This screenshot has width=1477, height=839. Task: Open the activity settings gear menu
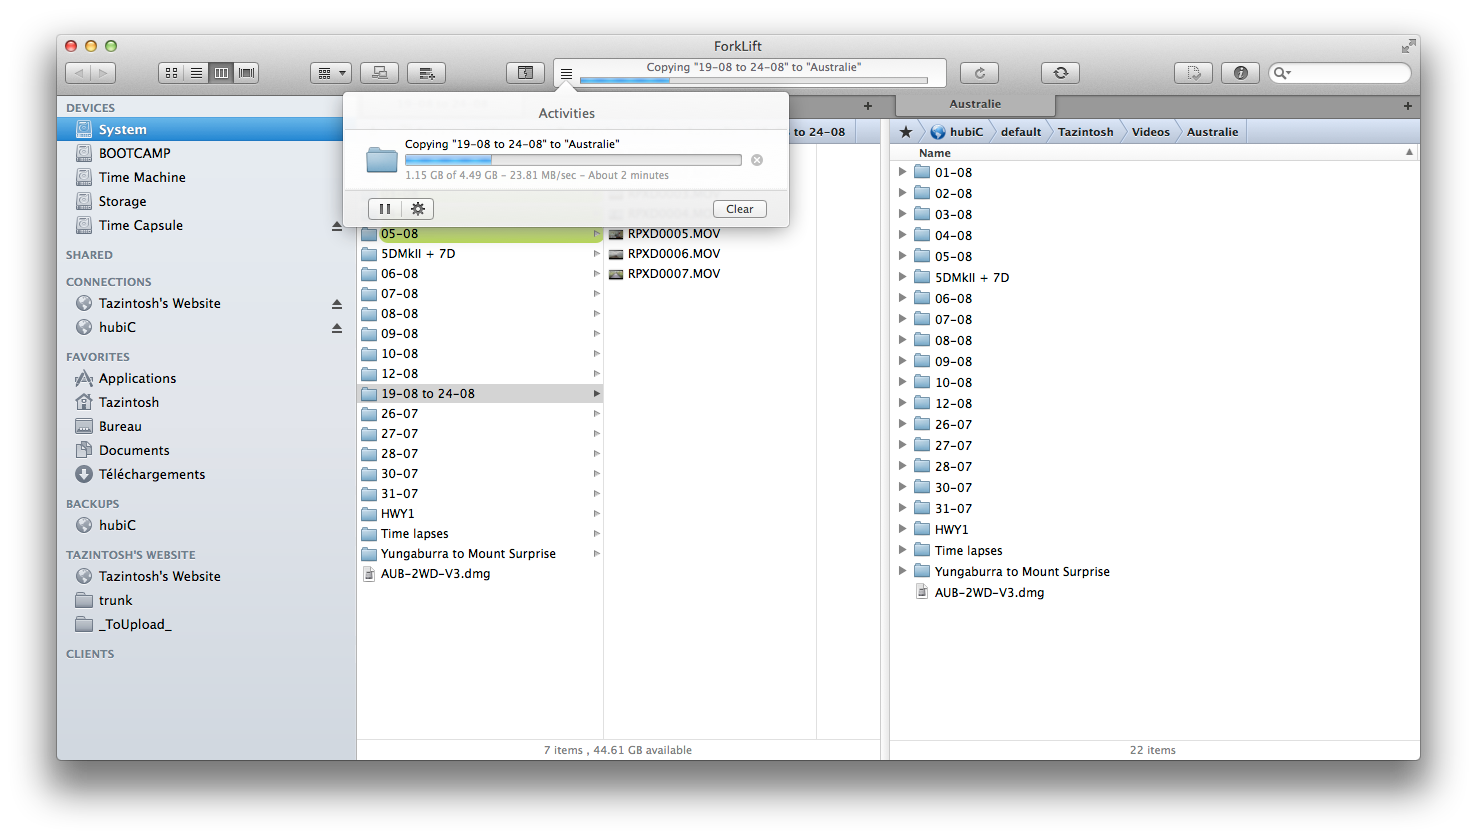click(418, 209)
